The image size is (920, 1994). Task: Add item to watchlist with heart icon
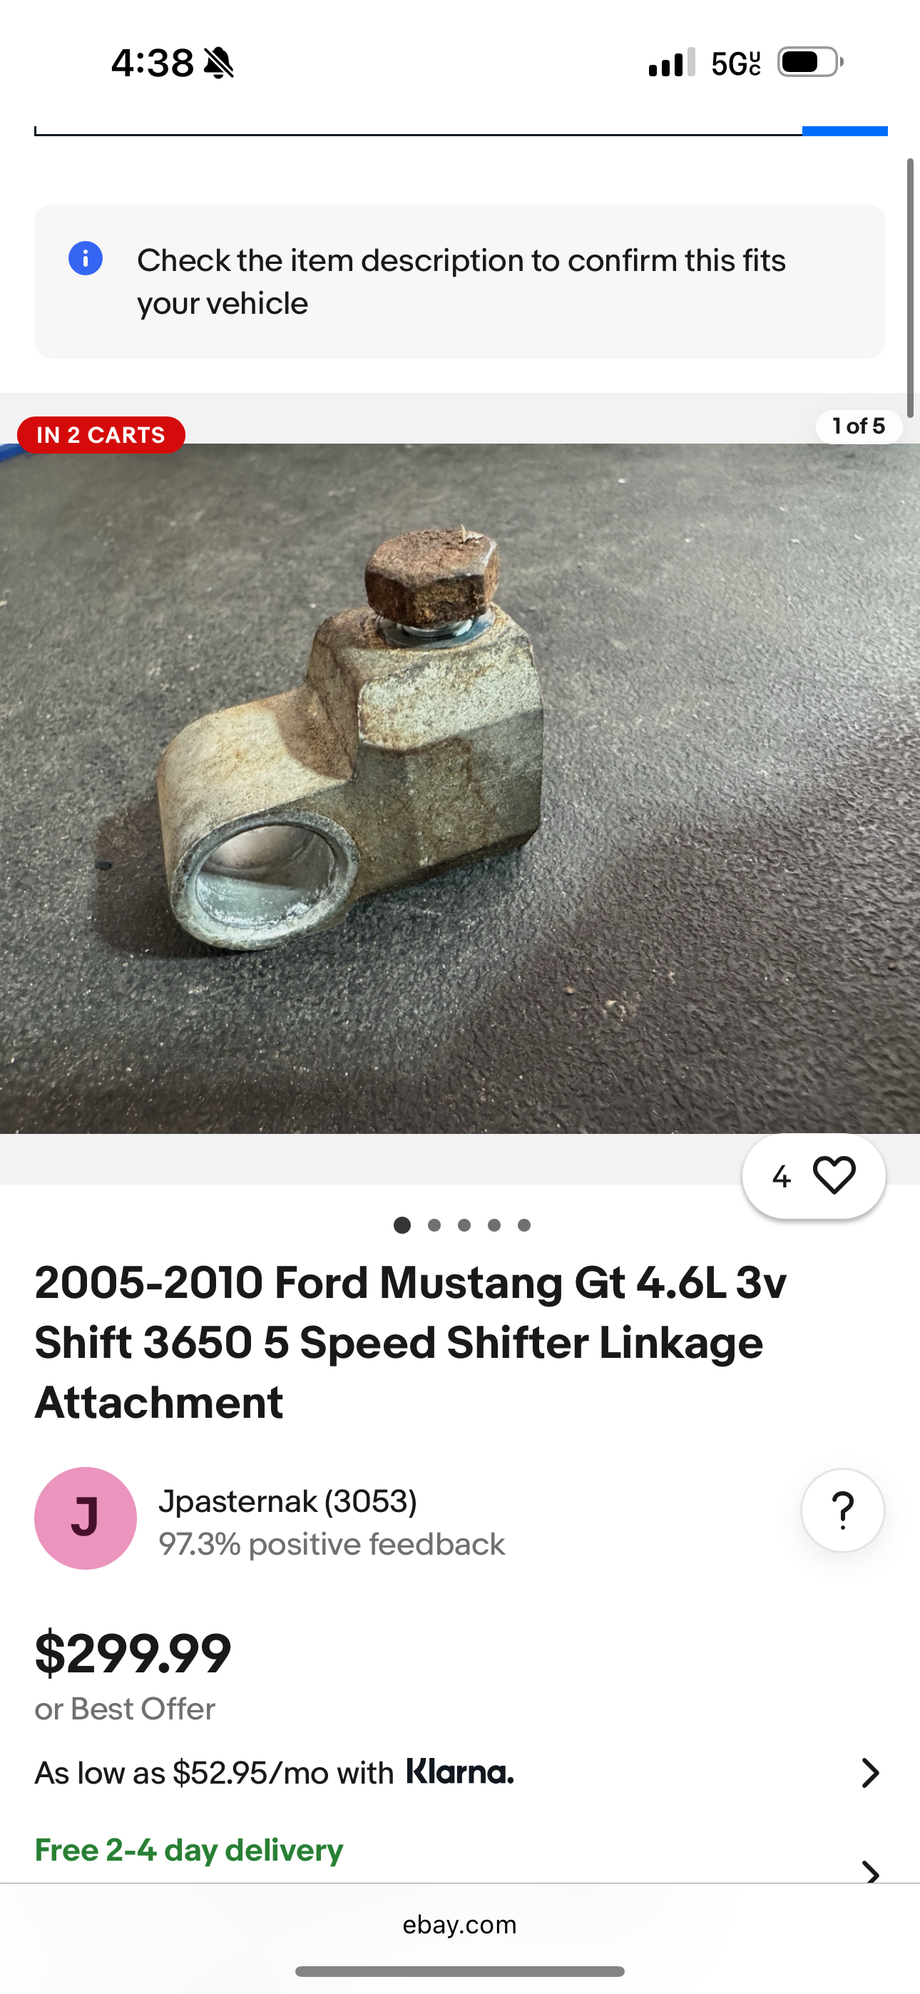point(834,1175)
